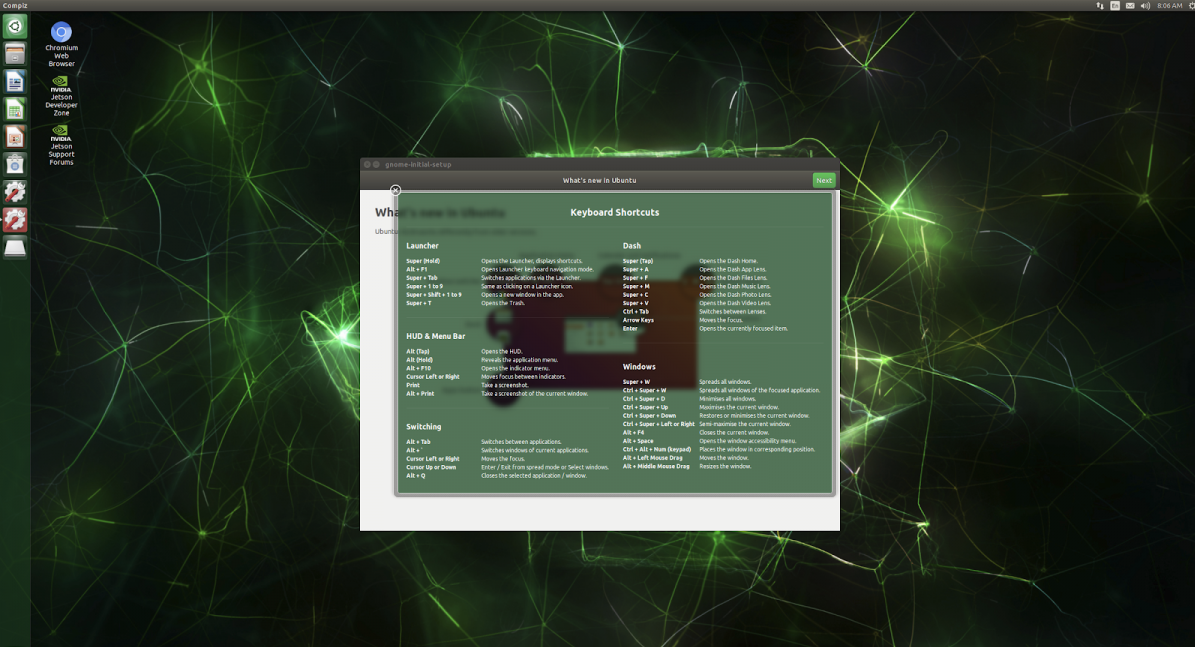
Task: Open the En keyboard layout indicator
Action: tap(1115, 5)
